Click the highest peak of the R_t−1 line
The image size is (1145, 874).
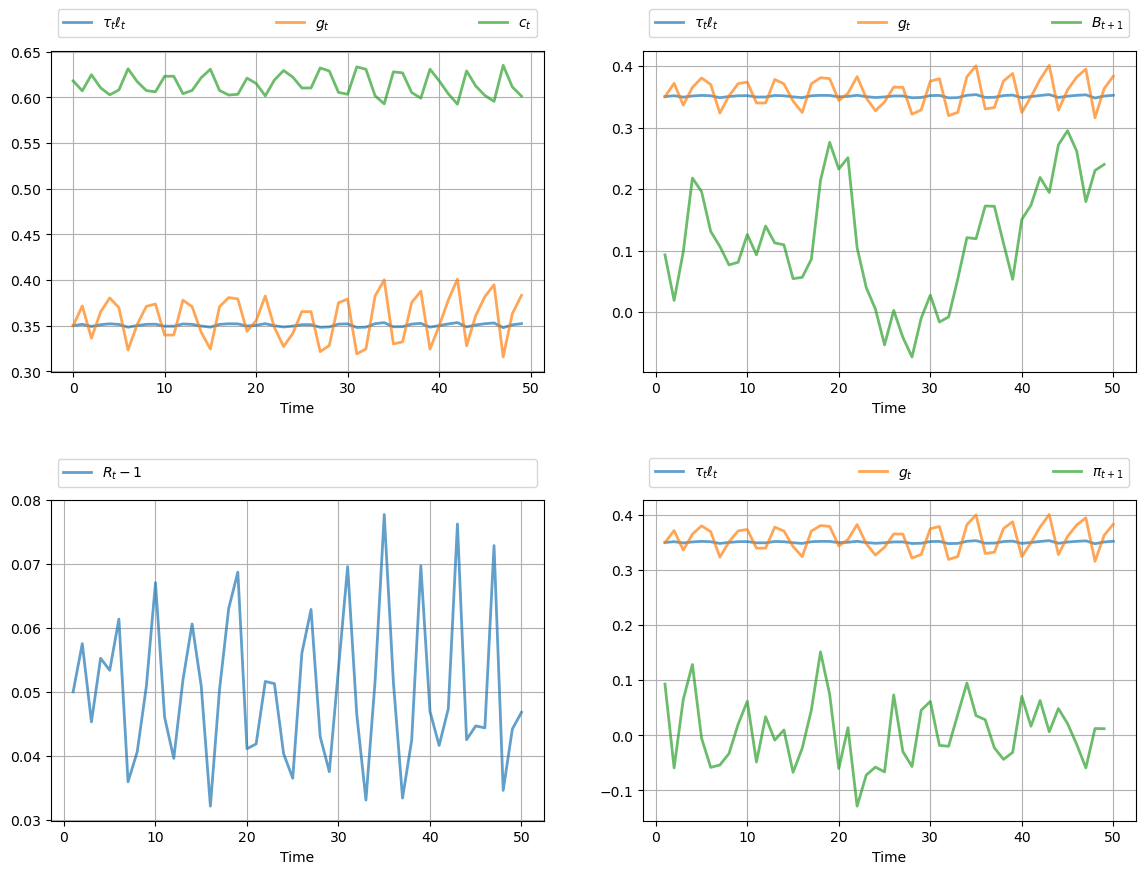384,515
